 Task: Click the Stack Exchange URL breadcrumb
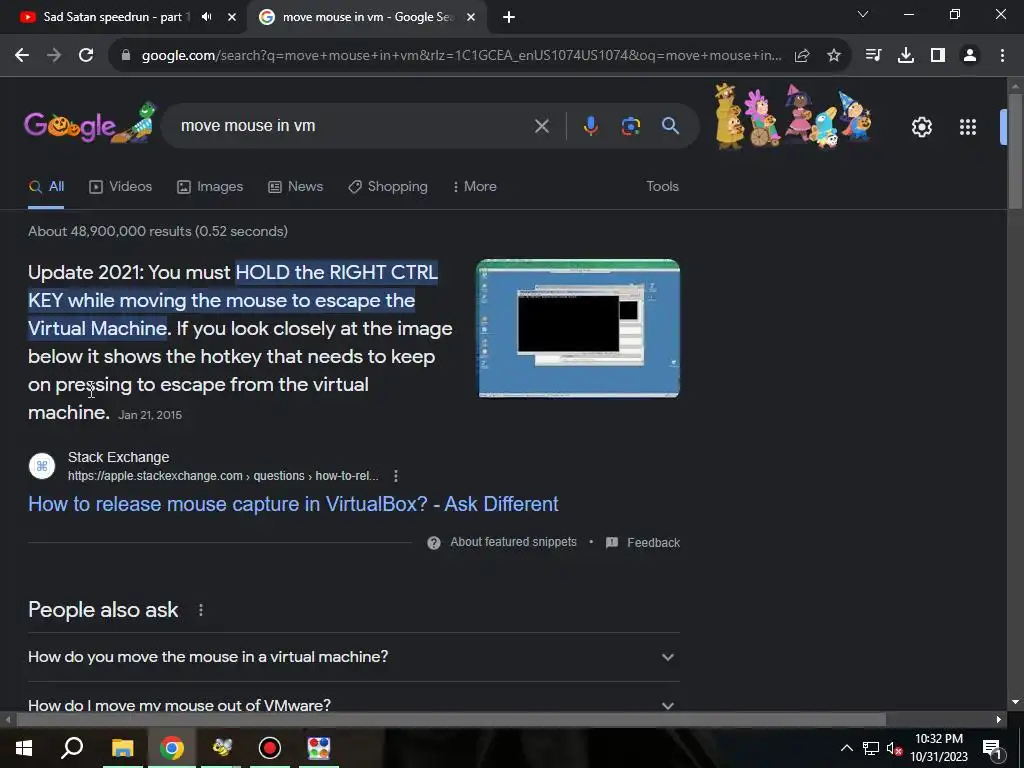coord(223,476)
